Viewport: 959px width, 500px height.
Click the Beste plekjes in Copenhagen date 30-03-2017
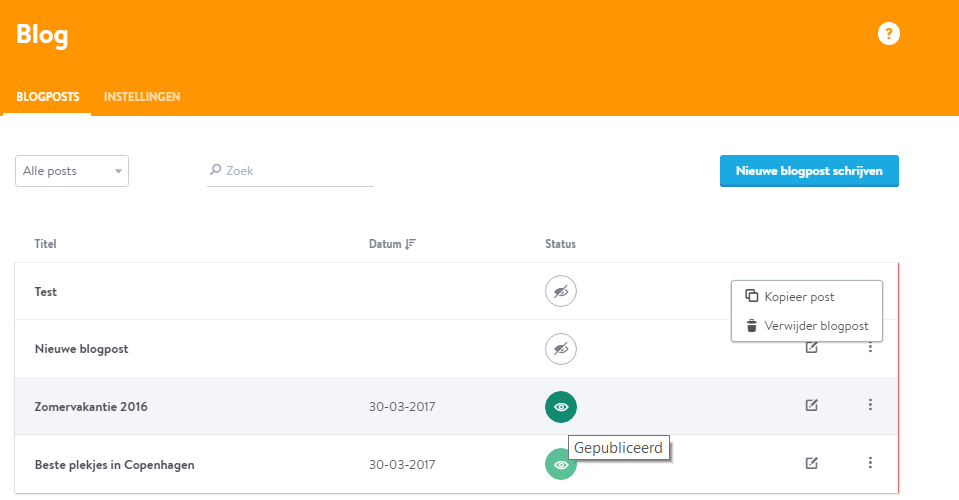[x=402, y=465]
